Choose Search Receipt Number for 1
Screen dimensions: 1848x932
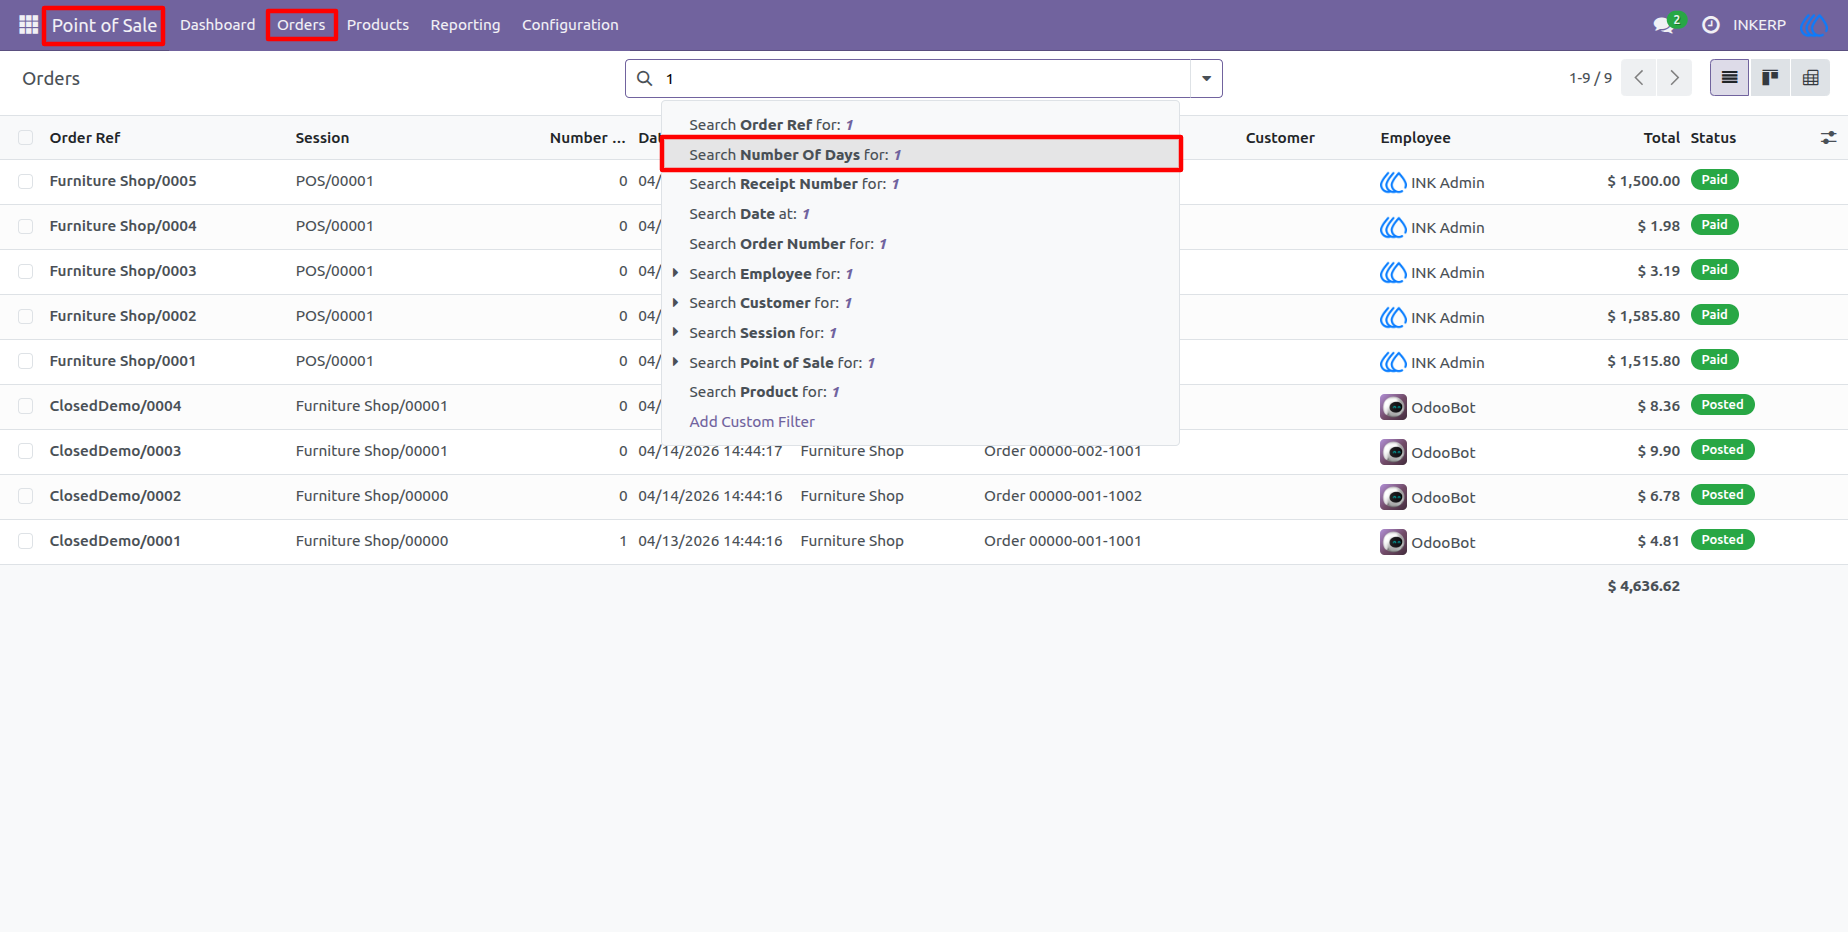click(921, 184)
